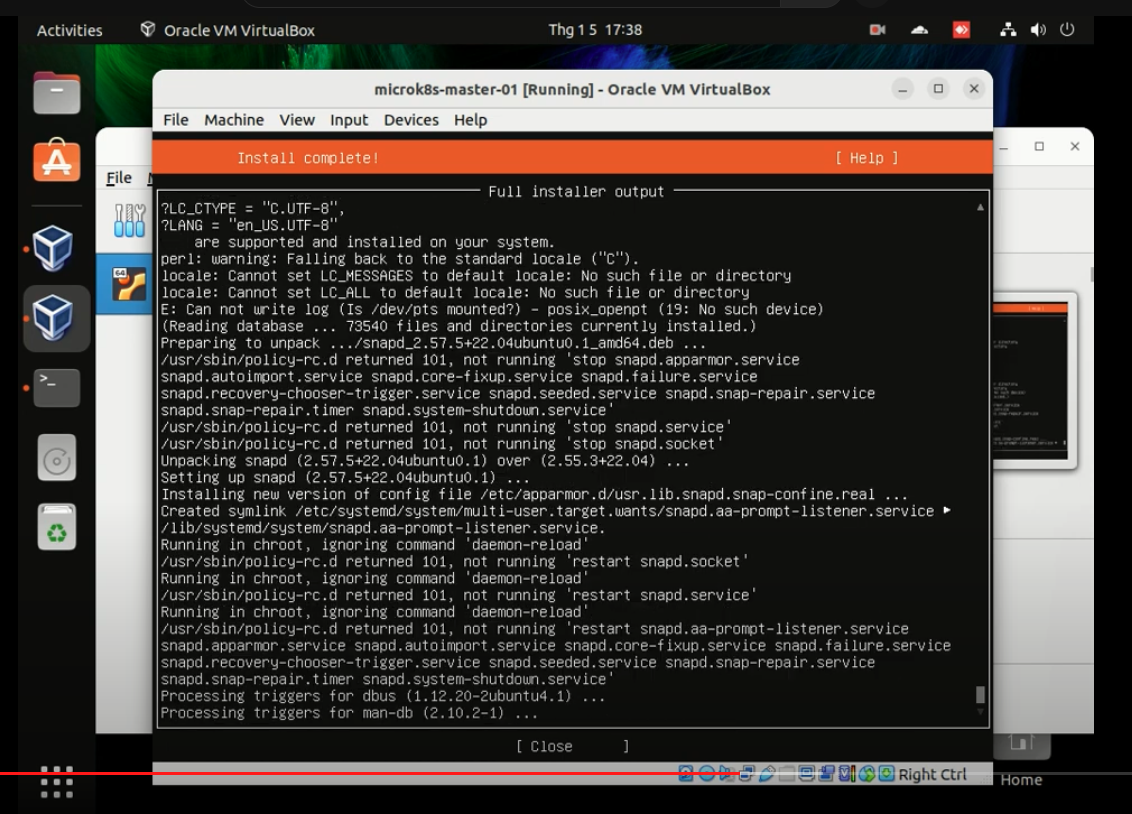Open the Devices menu
Viewport: 1132px width, 814px height.
point(410,120)
